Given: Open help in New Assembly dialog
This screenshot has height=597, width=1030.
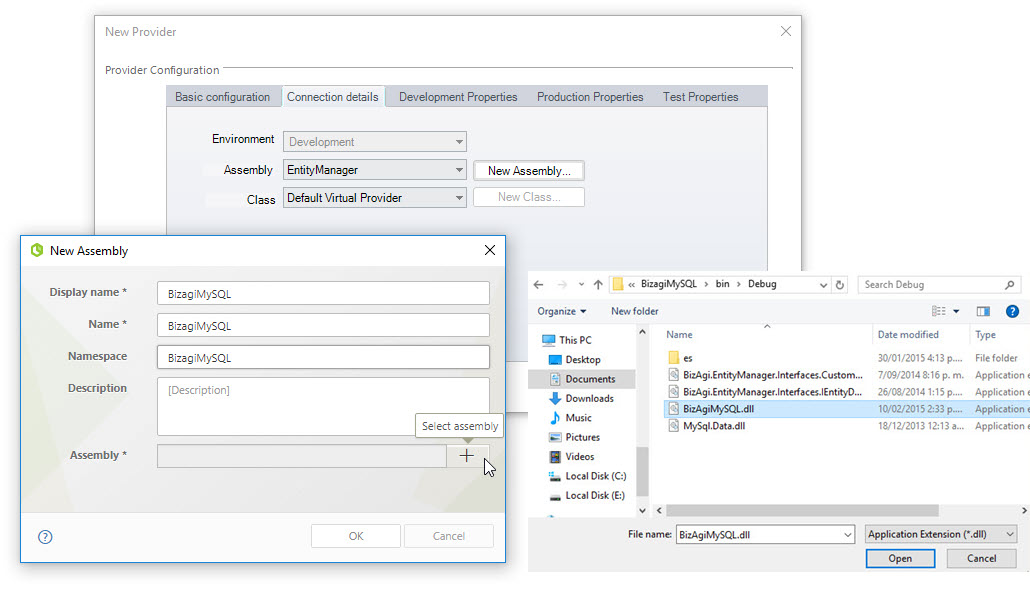Looking at the screenshot, I should click(45, 537).
